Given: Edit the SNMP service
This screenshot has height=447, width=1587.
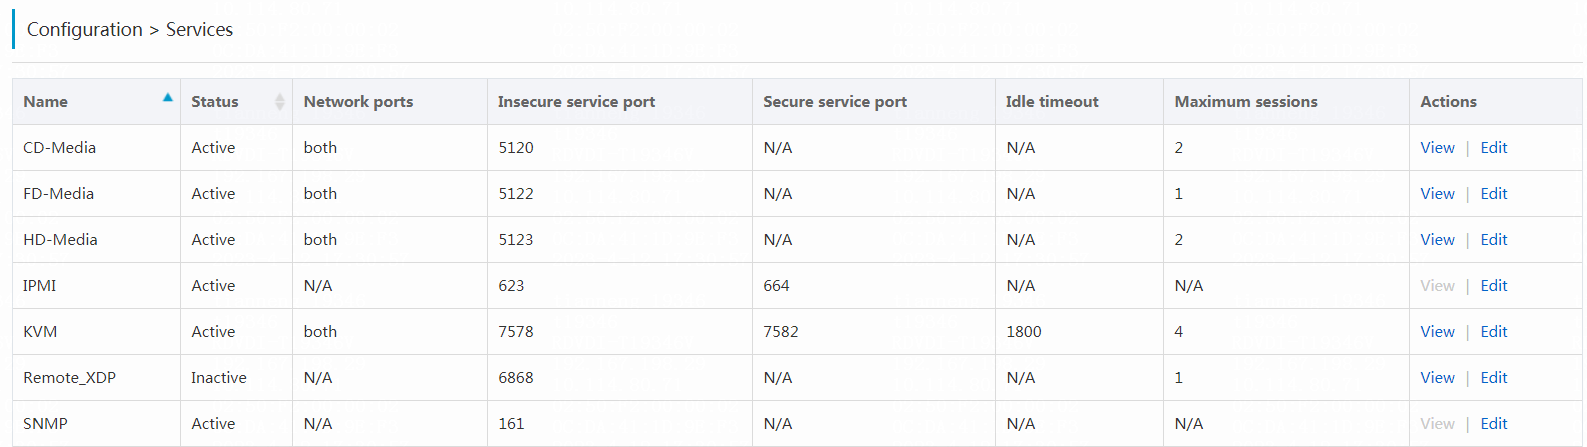Looking at the screenshot, I should tap(1494, 423).
